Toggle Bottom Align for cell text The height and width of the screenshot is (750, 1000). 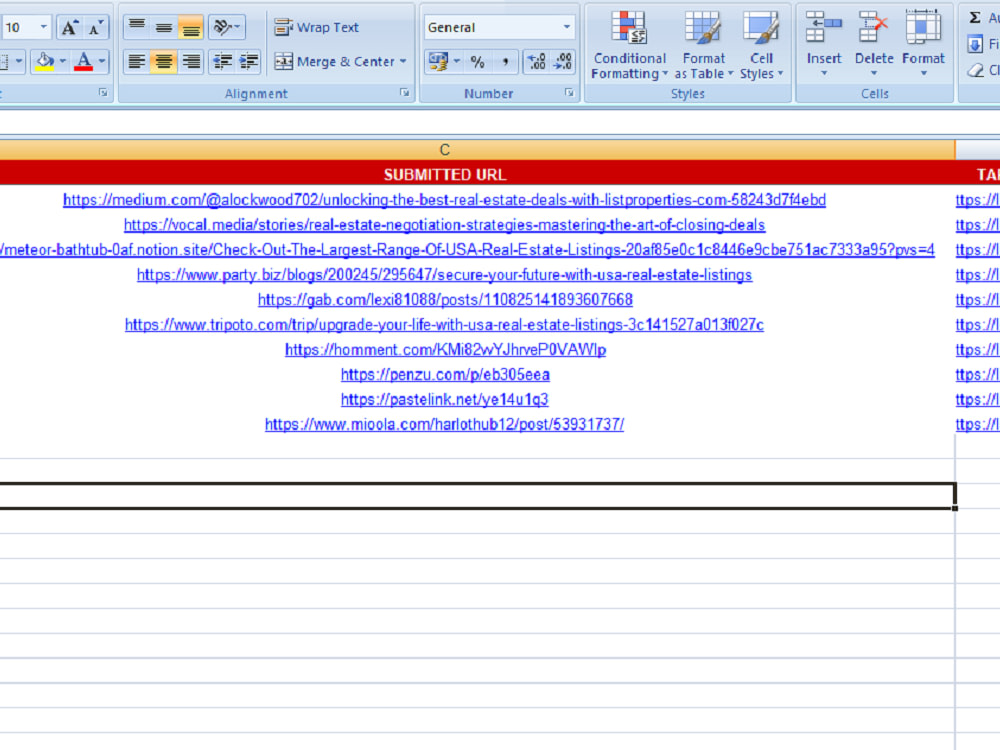click(x=190, y=27)
